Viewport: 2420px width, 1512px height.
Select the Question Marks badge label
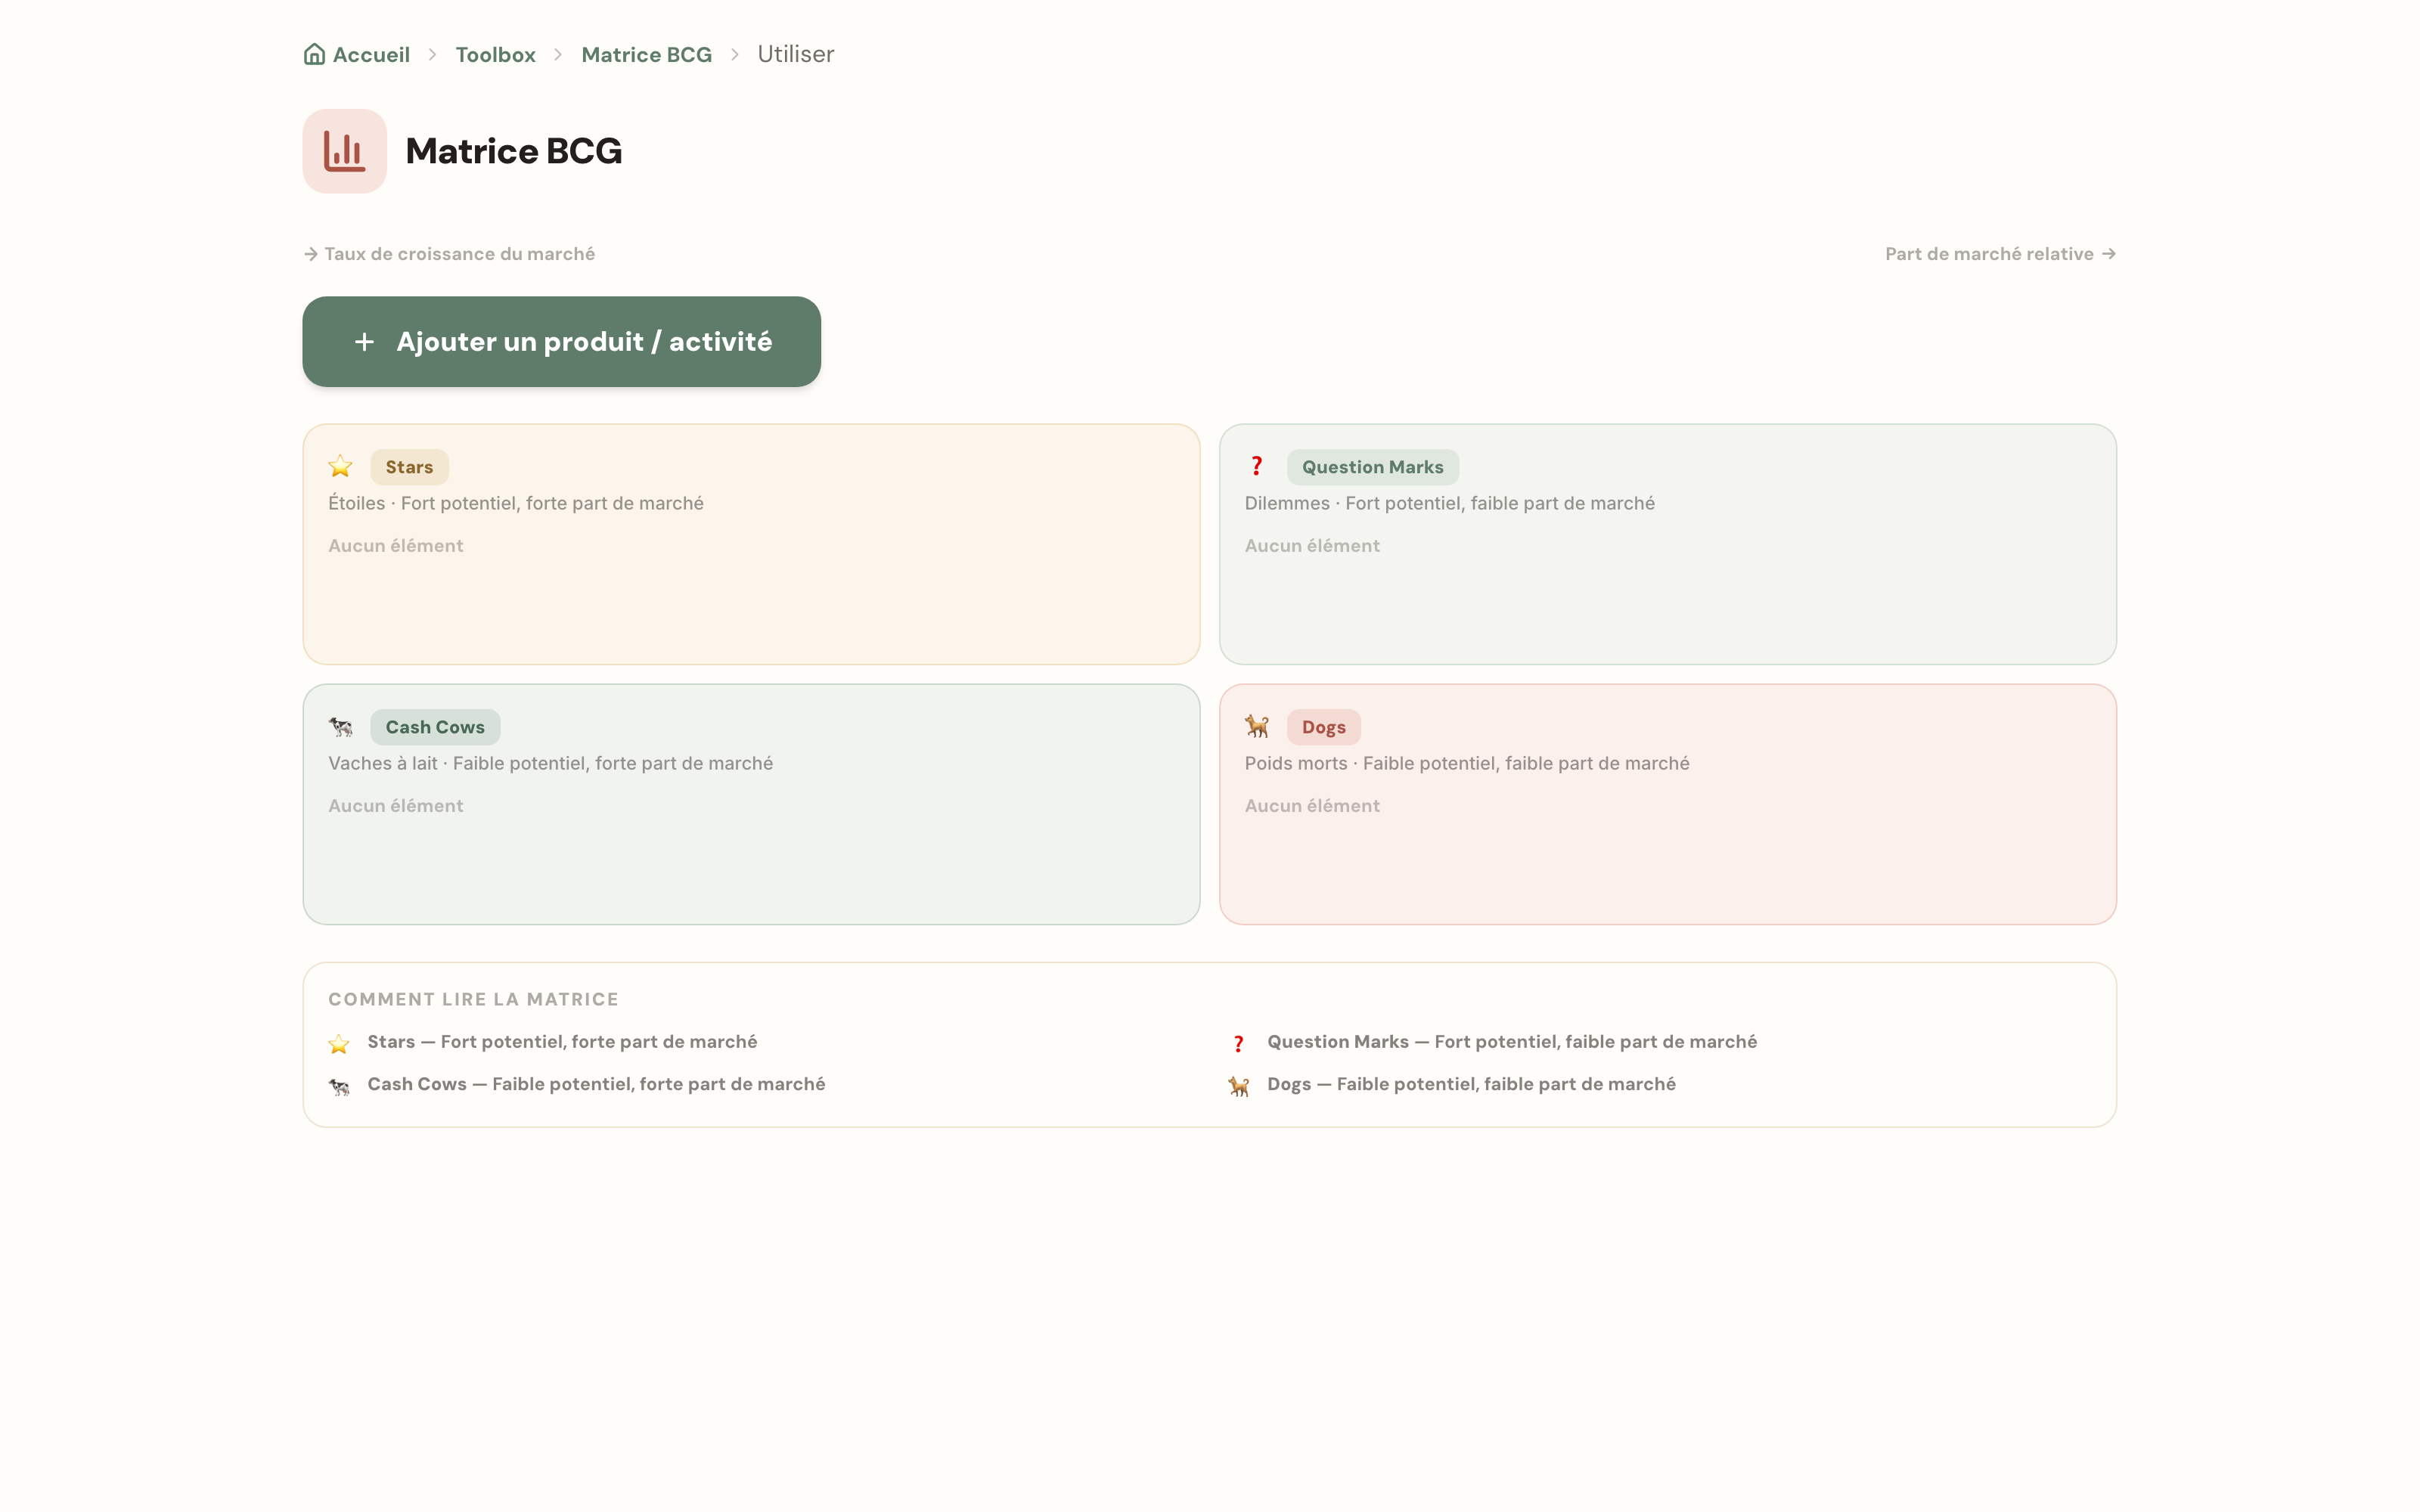coord(1372,467)
